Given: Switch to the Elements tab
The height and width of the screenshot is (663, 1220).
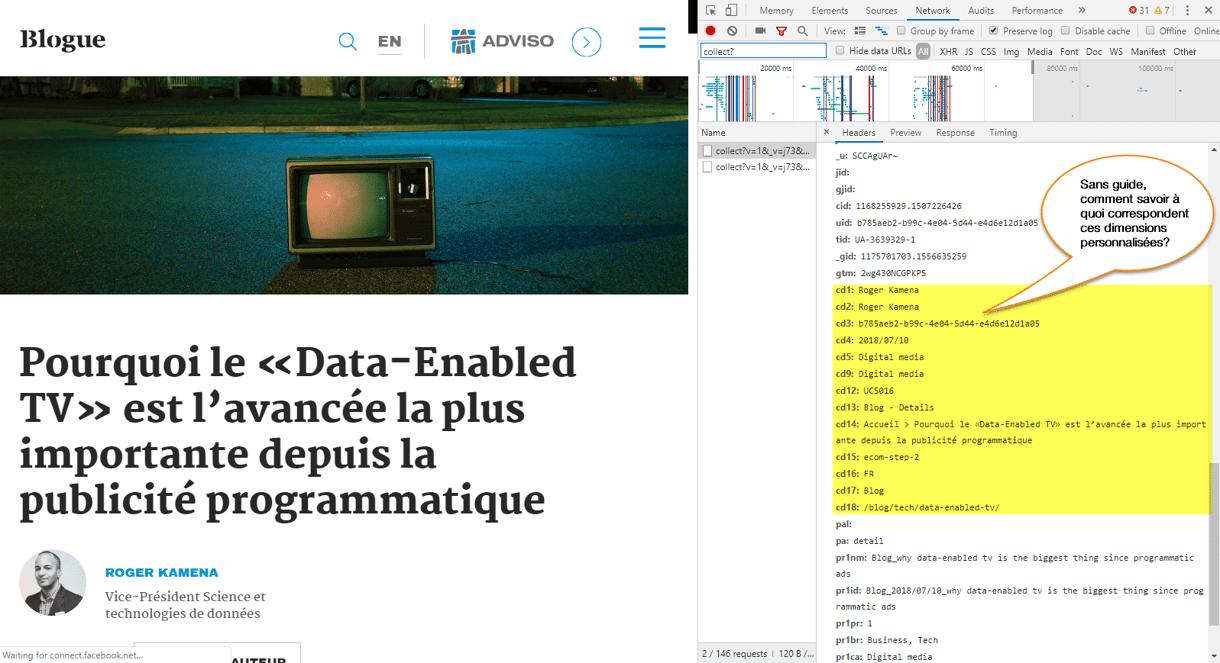Looking at the screenshot, I should [x=829, y=10].
